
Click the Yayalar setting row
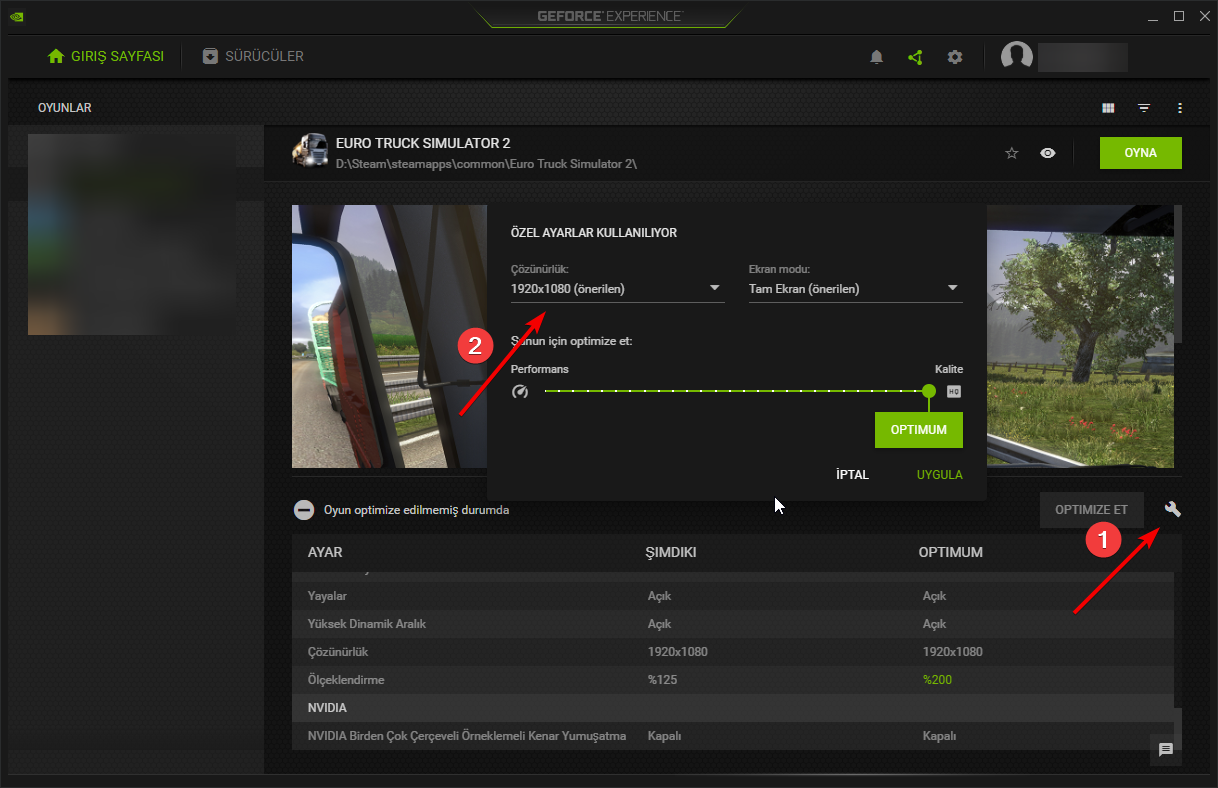[732, 596]
